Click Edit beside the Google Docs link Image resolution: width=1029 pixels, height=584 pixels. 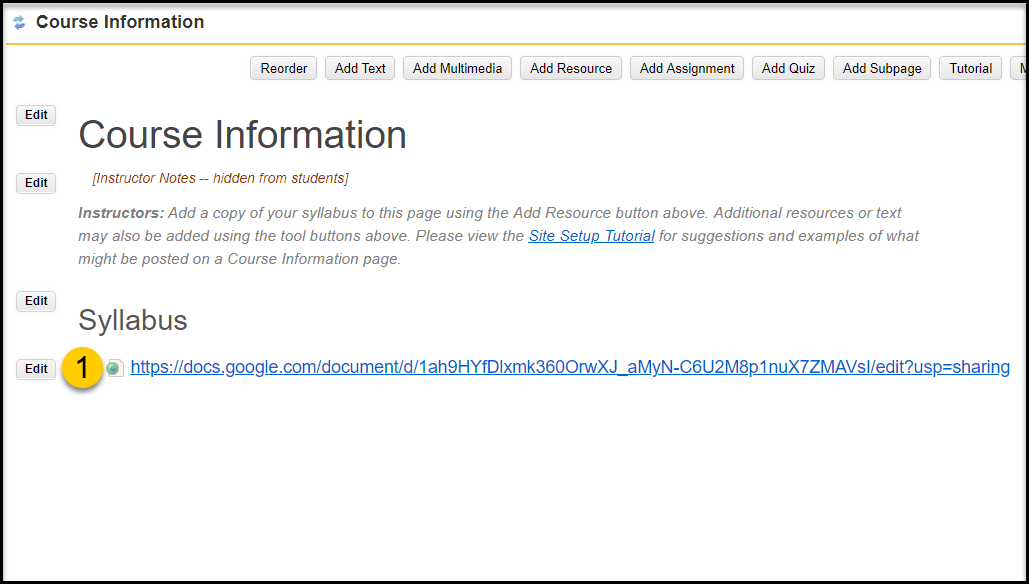click(36, 369)
